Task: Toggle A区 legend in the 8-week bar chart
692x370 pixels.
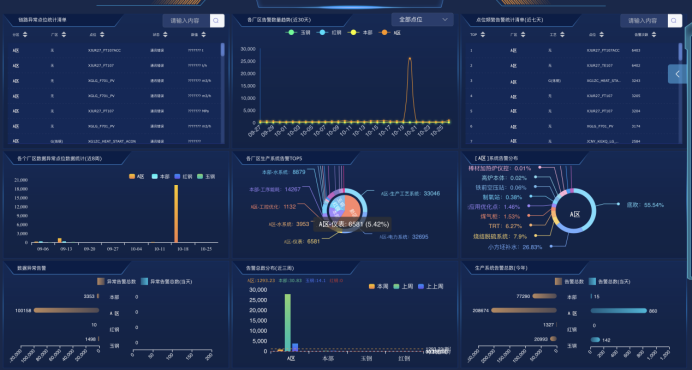Action: [137, 177]
